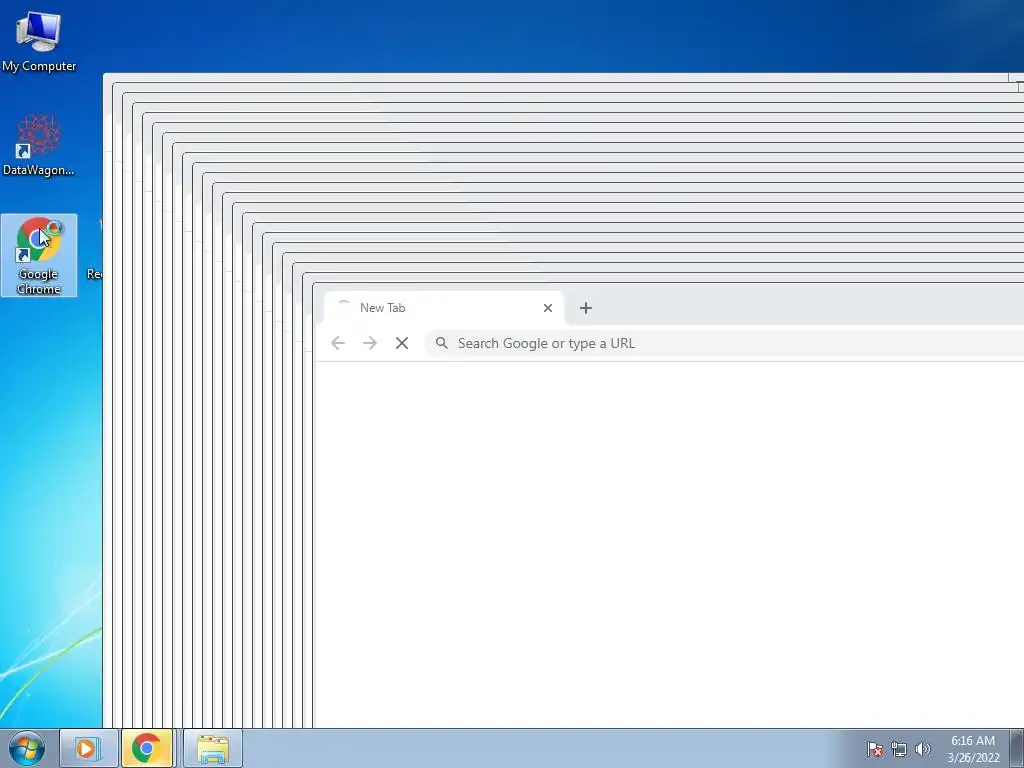Stop loading the page with X button
The width and height of the screenshot is (1024, 768).
click(402, 343)
